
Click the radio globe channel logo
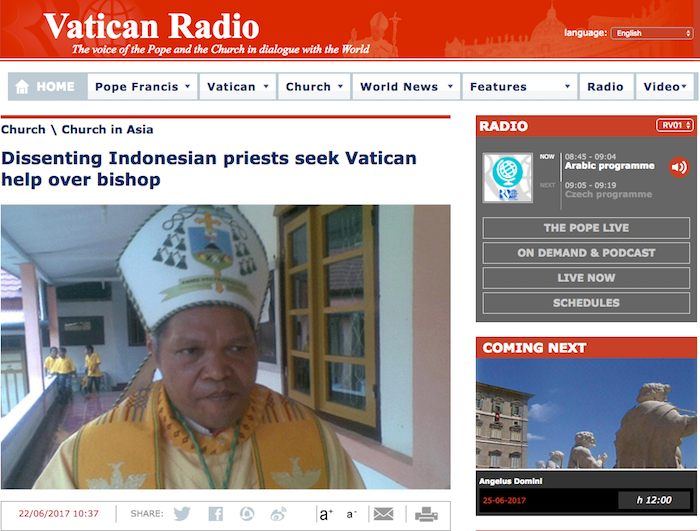point(508,178)
